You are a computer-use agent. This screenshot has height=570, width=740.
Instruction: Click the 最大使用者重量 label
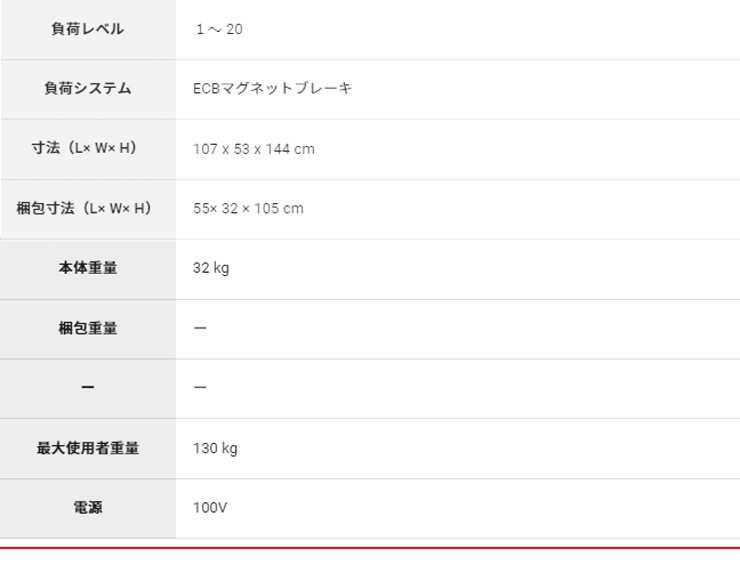88,448
